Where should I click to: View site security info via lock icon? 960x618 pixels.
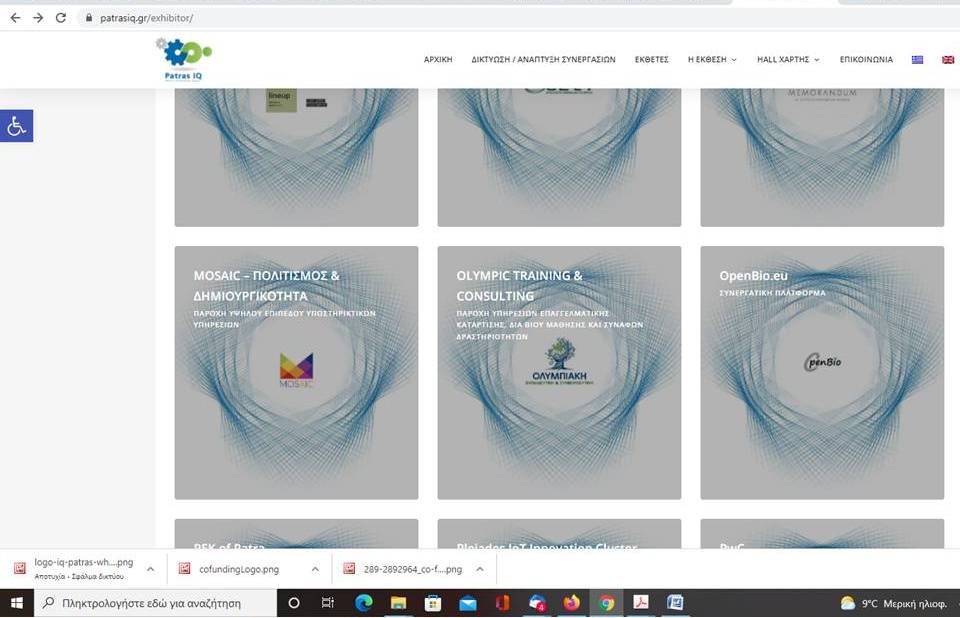coord(89,18)
